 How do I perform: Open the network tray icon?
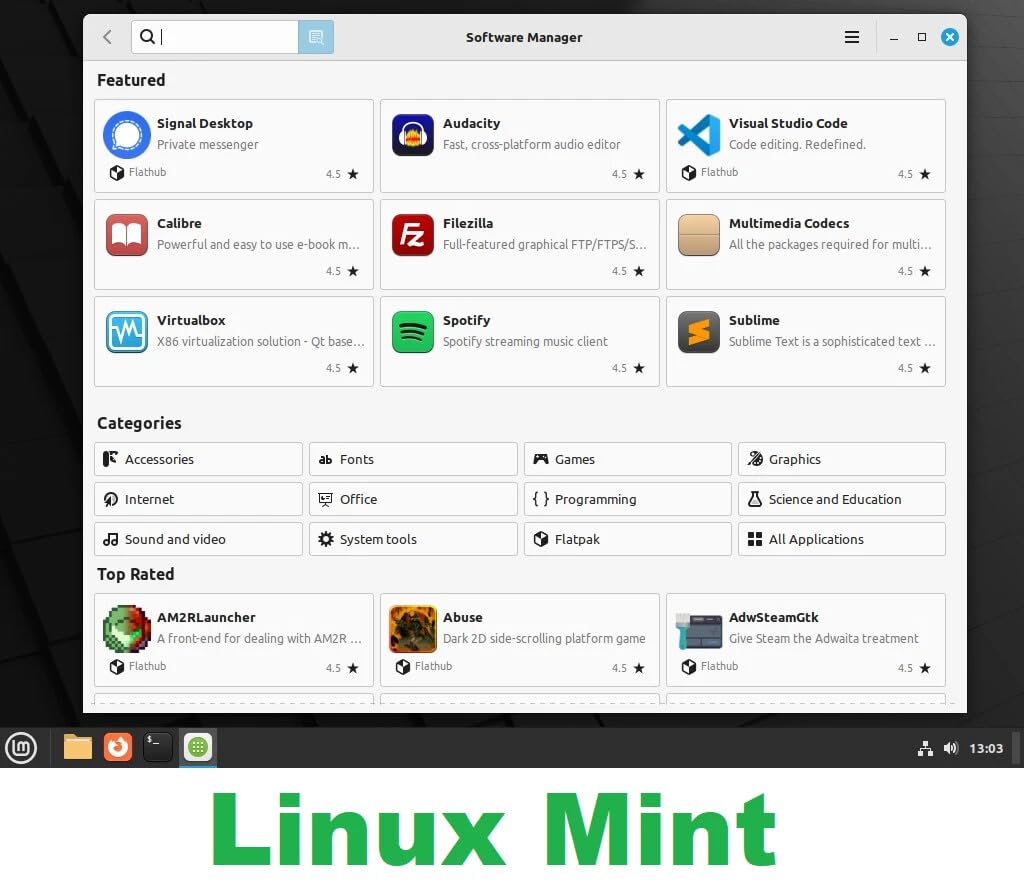pyautogui.click(x=925, y=748)
